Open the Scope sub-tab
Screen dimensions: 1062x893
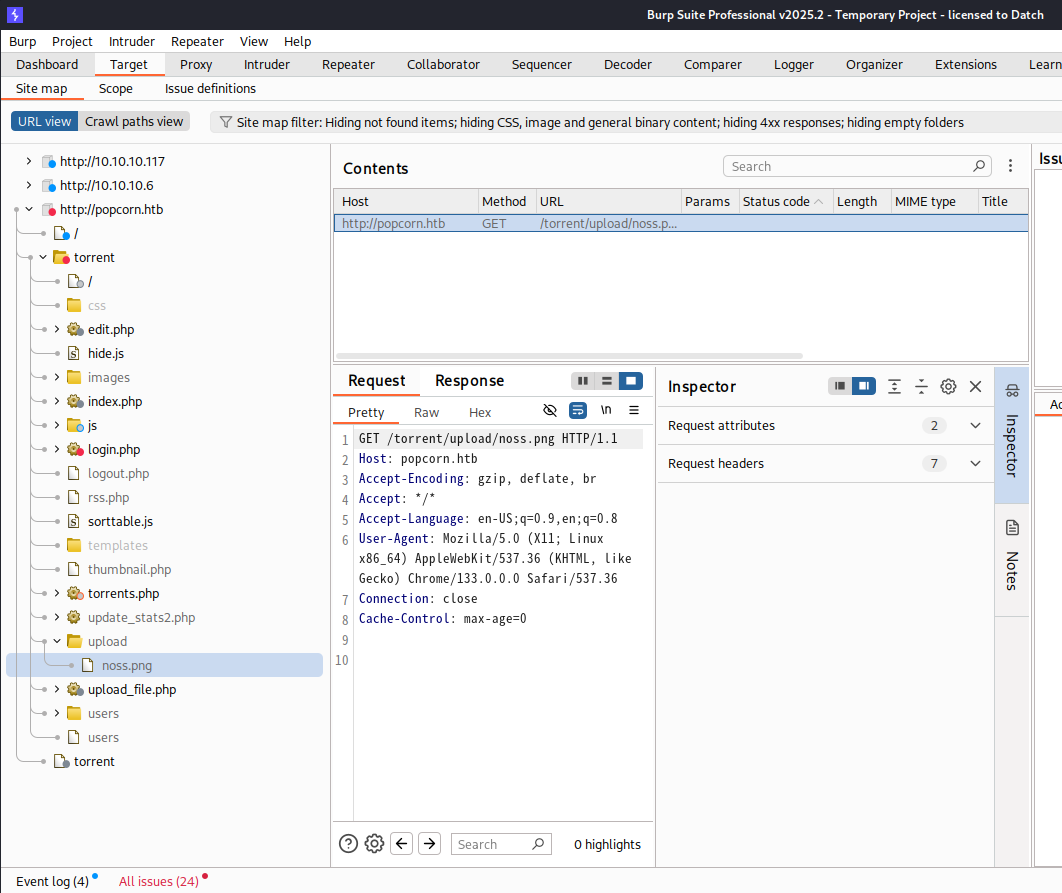coord(116,89)
